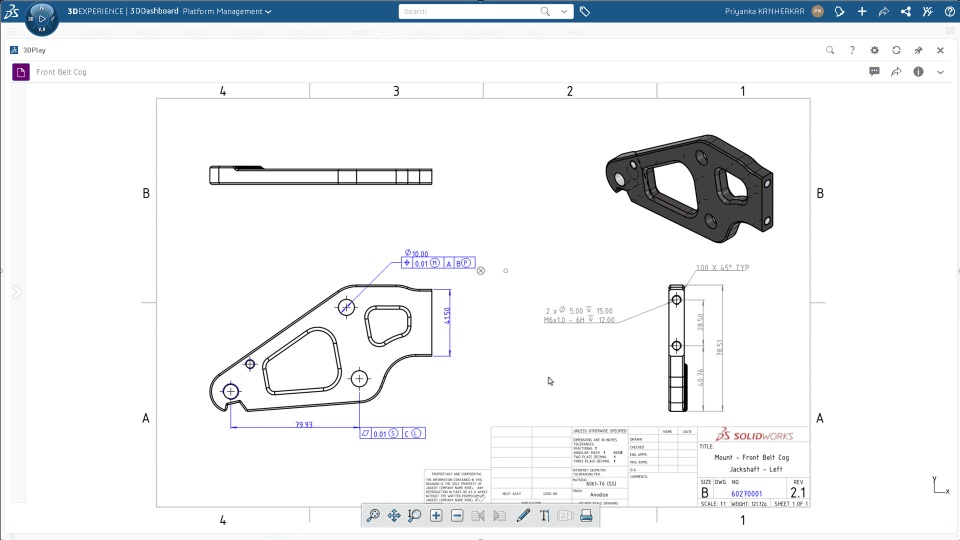Click the SOLIDWORKS logo in title block
This screenshot has height=540, width=960.
tap(754, 435)
